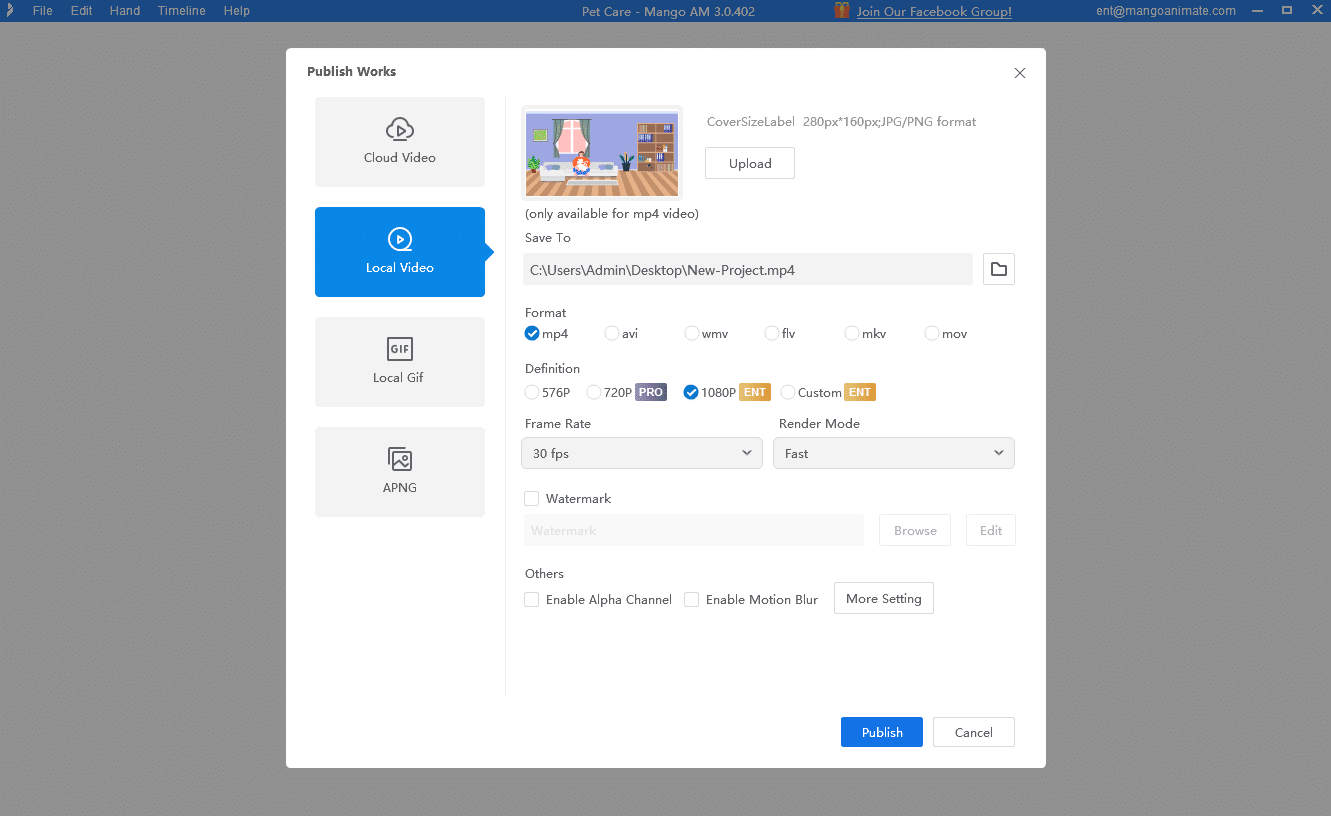Enable the Watermark checkbox
This screenshot has height=816, width=1331.
click(532, 499)
